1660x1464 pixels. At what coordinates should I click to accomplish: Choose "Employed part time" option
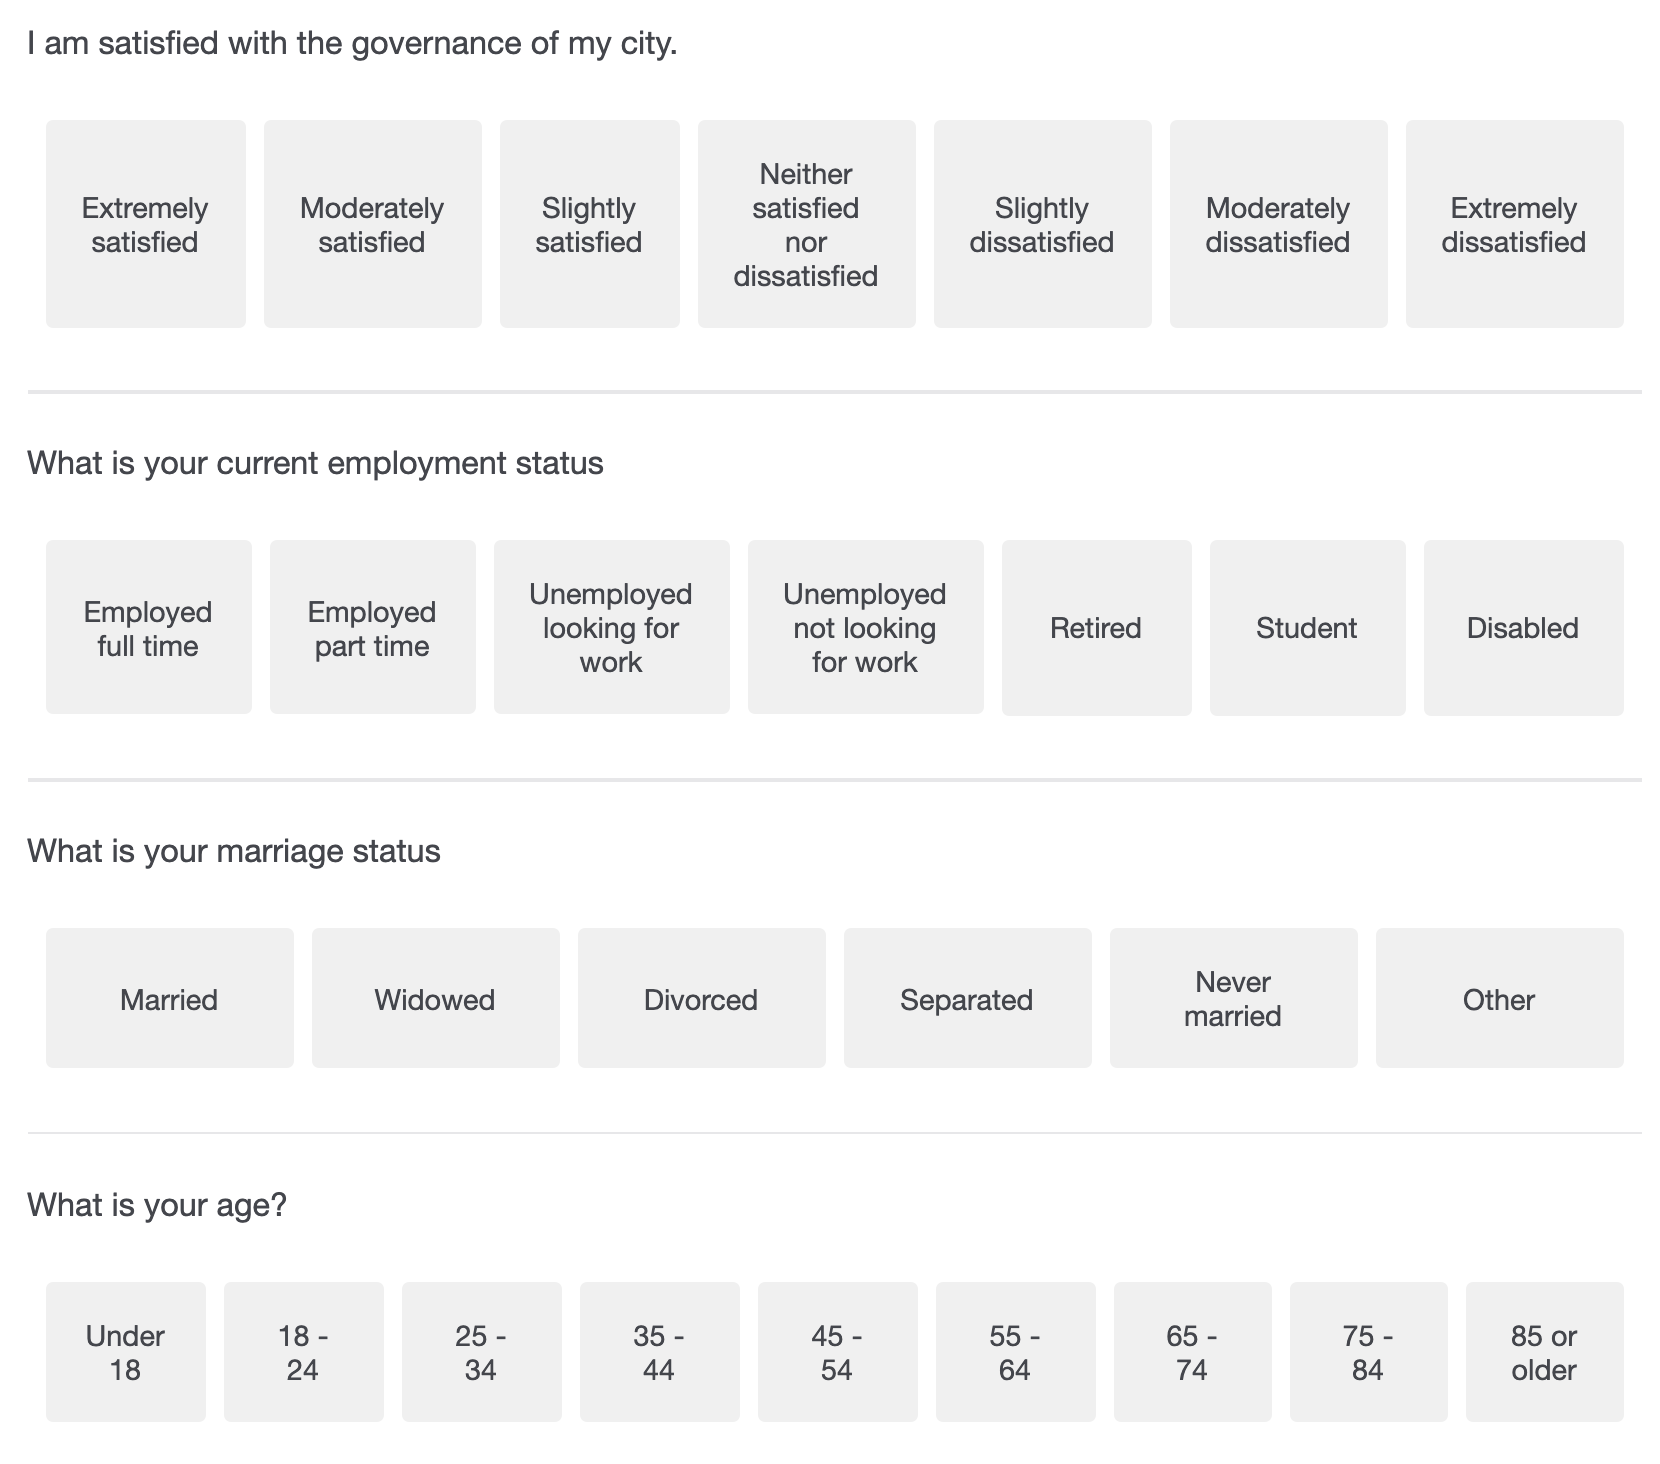[x=372, y=627]
